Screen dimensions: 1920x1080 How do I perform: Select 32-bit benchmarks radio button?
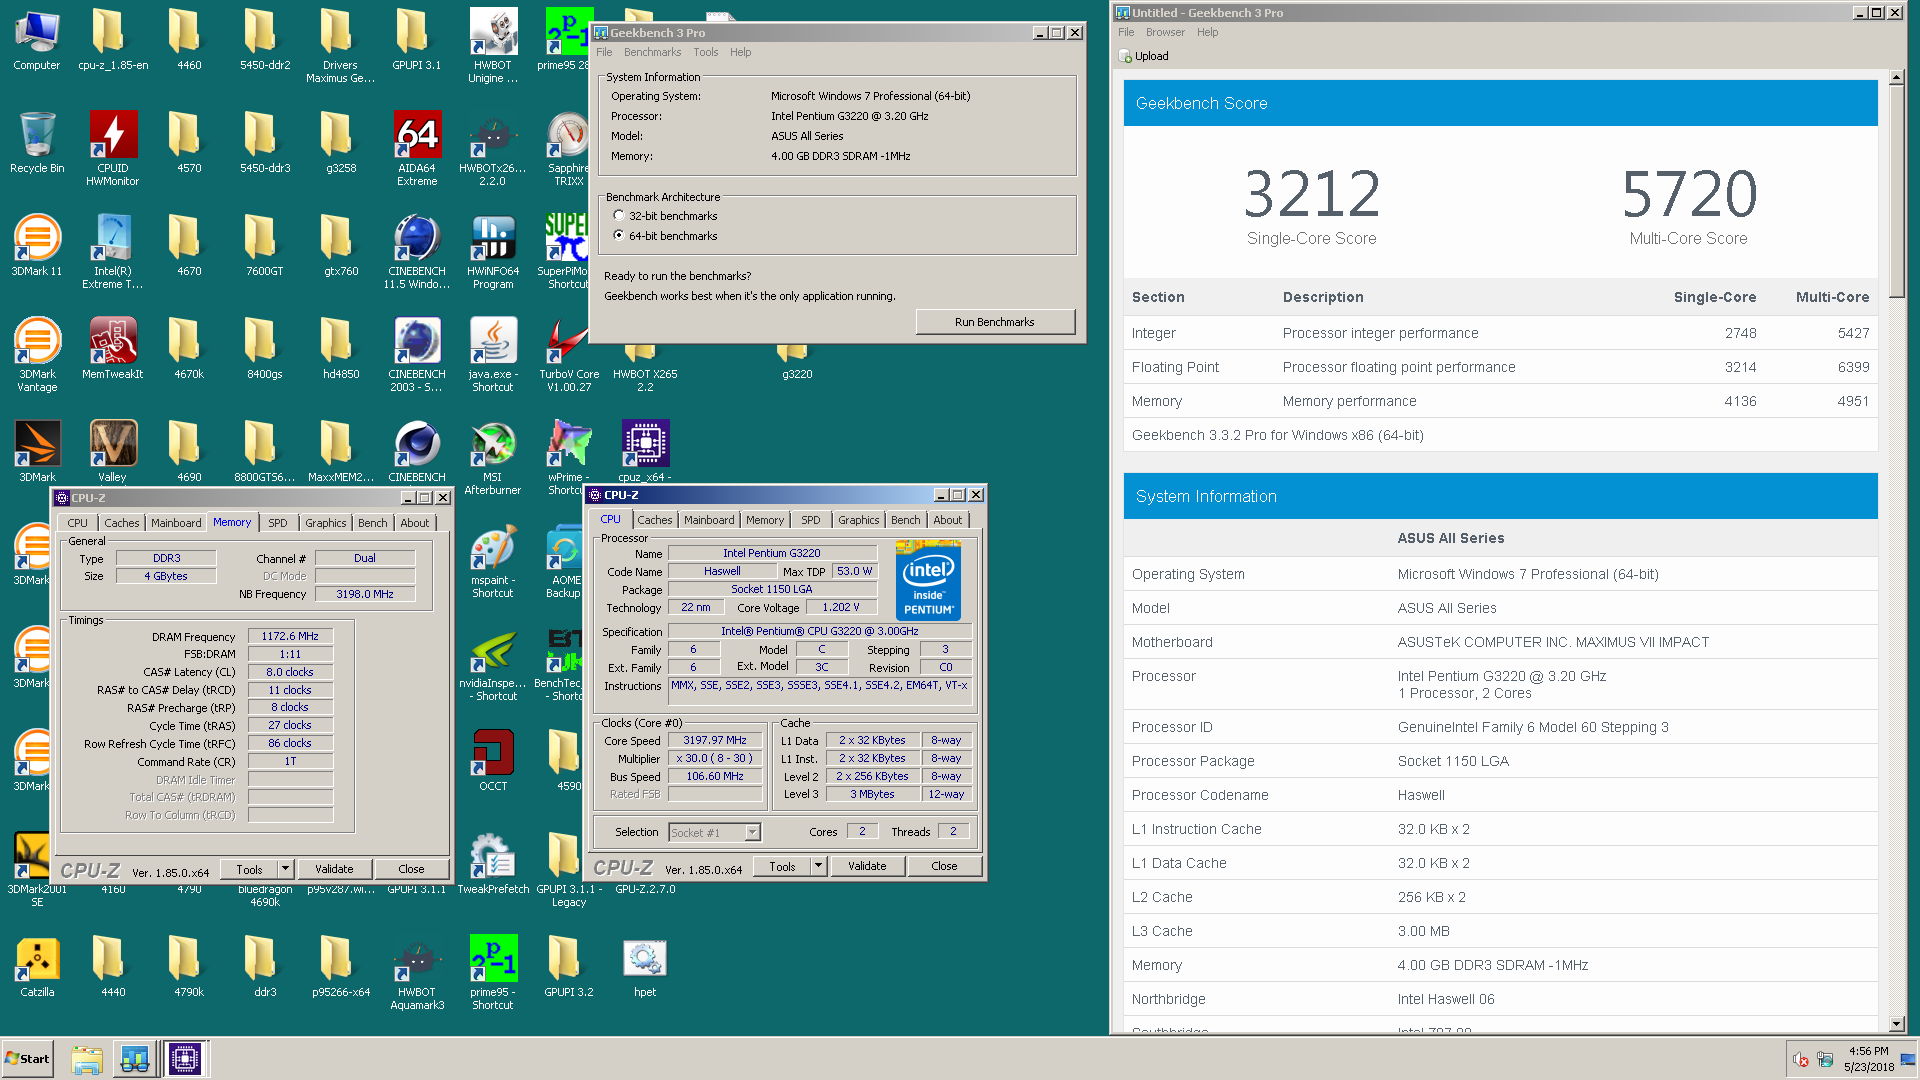(619, 216)
